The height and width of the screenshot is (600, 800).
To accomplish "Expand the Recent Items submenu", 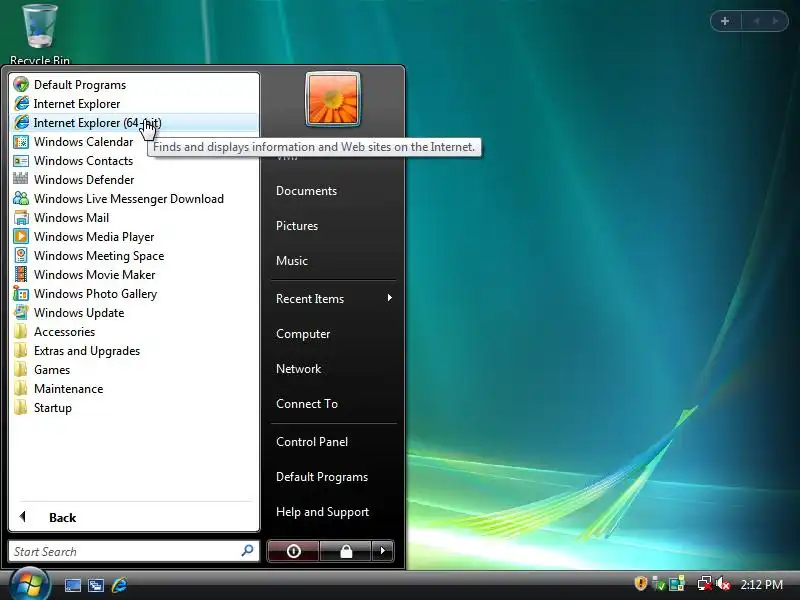I will click(334, 298).
